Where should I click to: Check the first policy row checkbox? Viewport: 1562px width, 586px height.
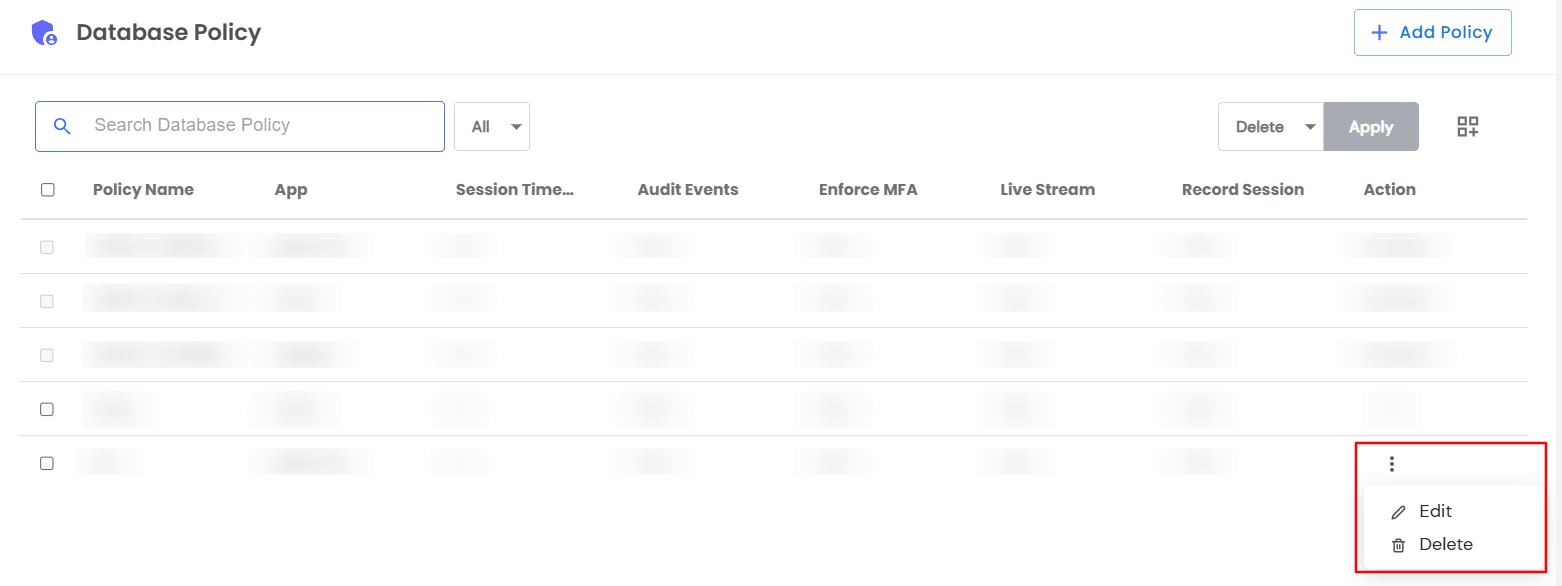[x=47, y=246]
